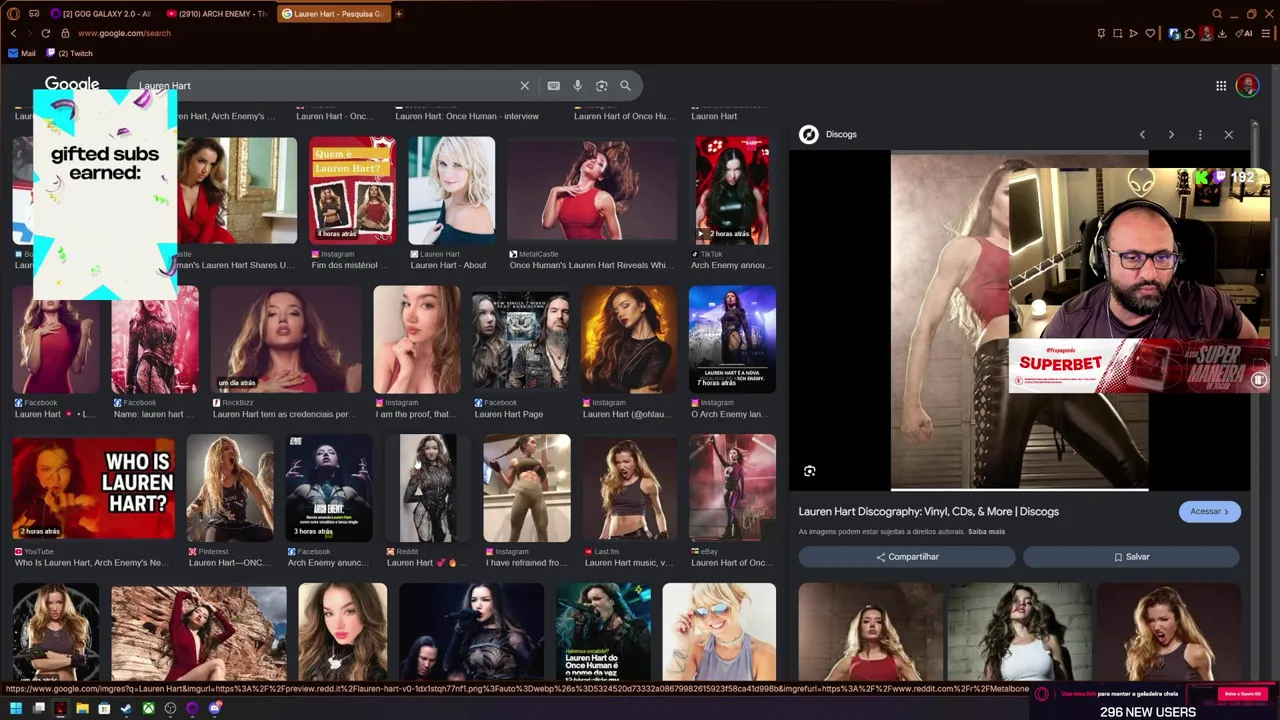Open the Google apps grid
Screen dimensions: 1280x720
[x=1221, y=86]
